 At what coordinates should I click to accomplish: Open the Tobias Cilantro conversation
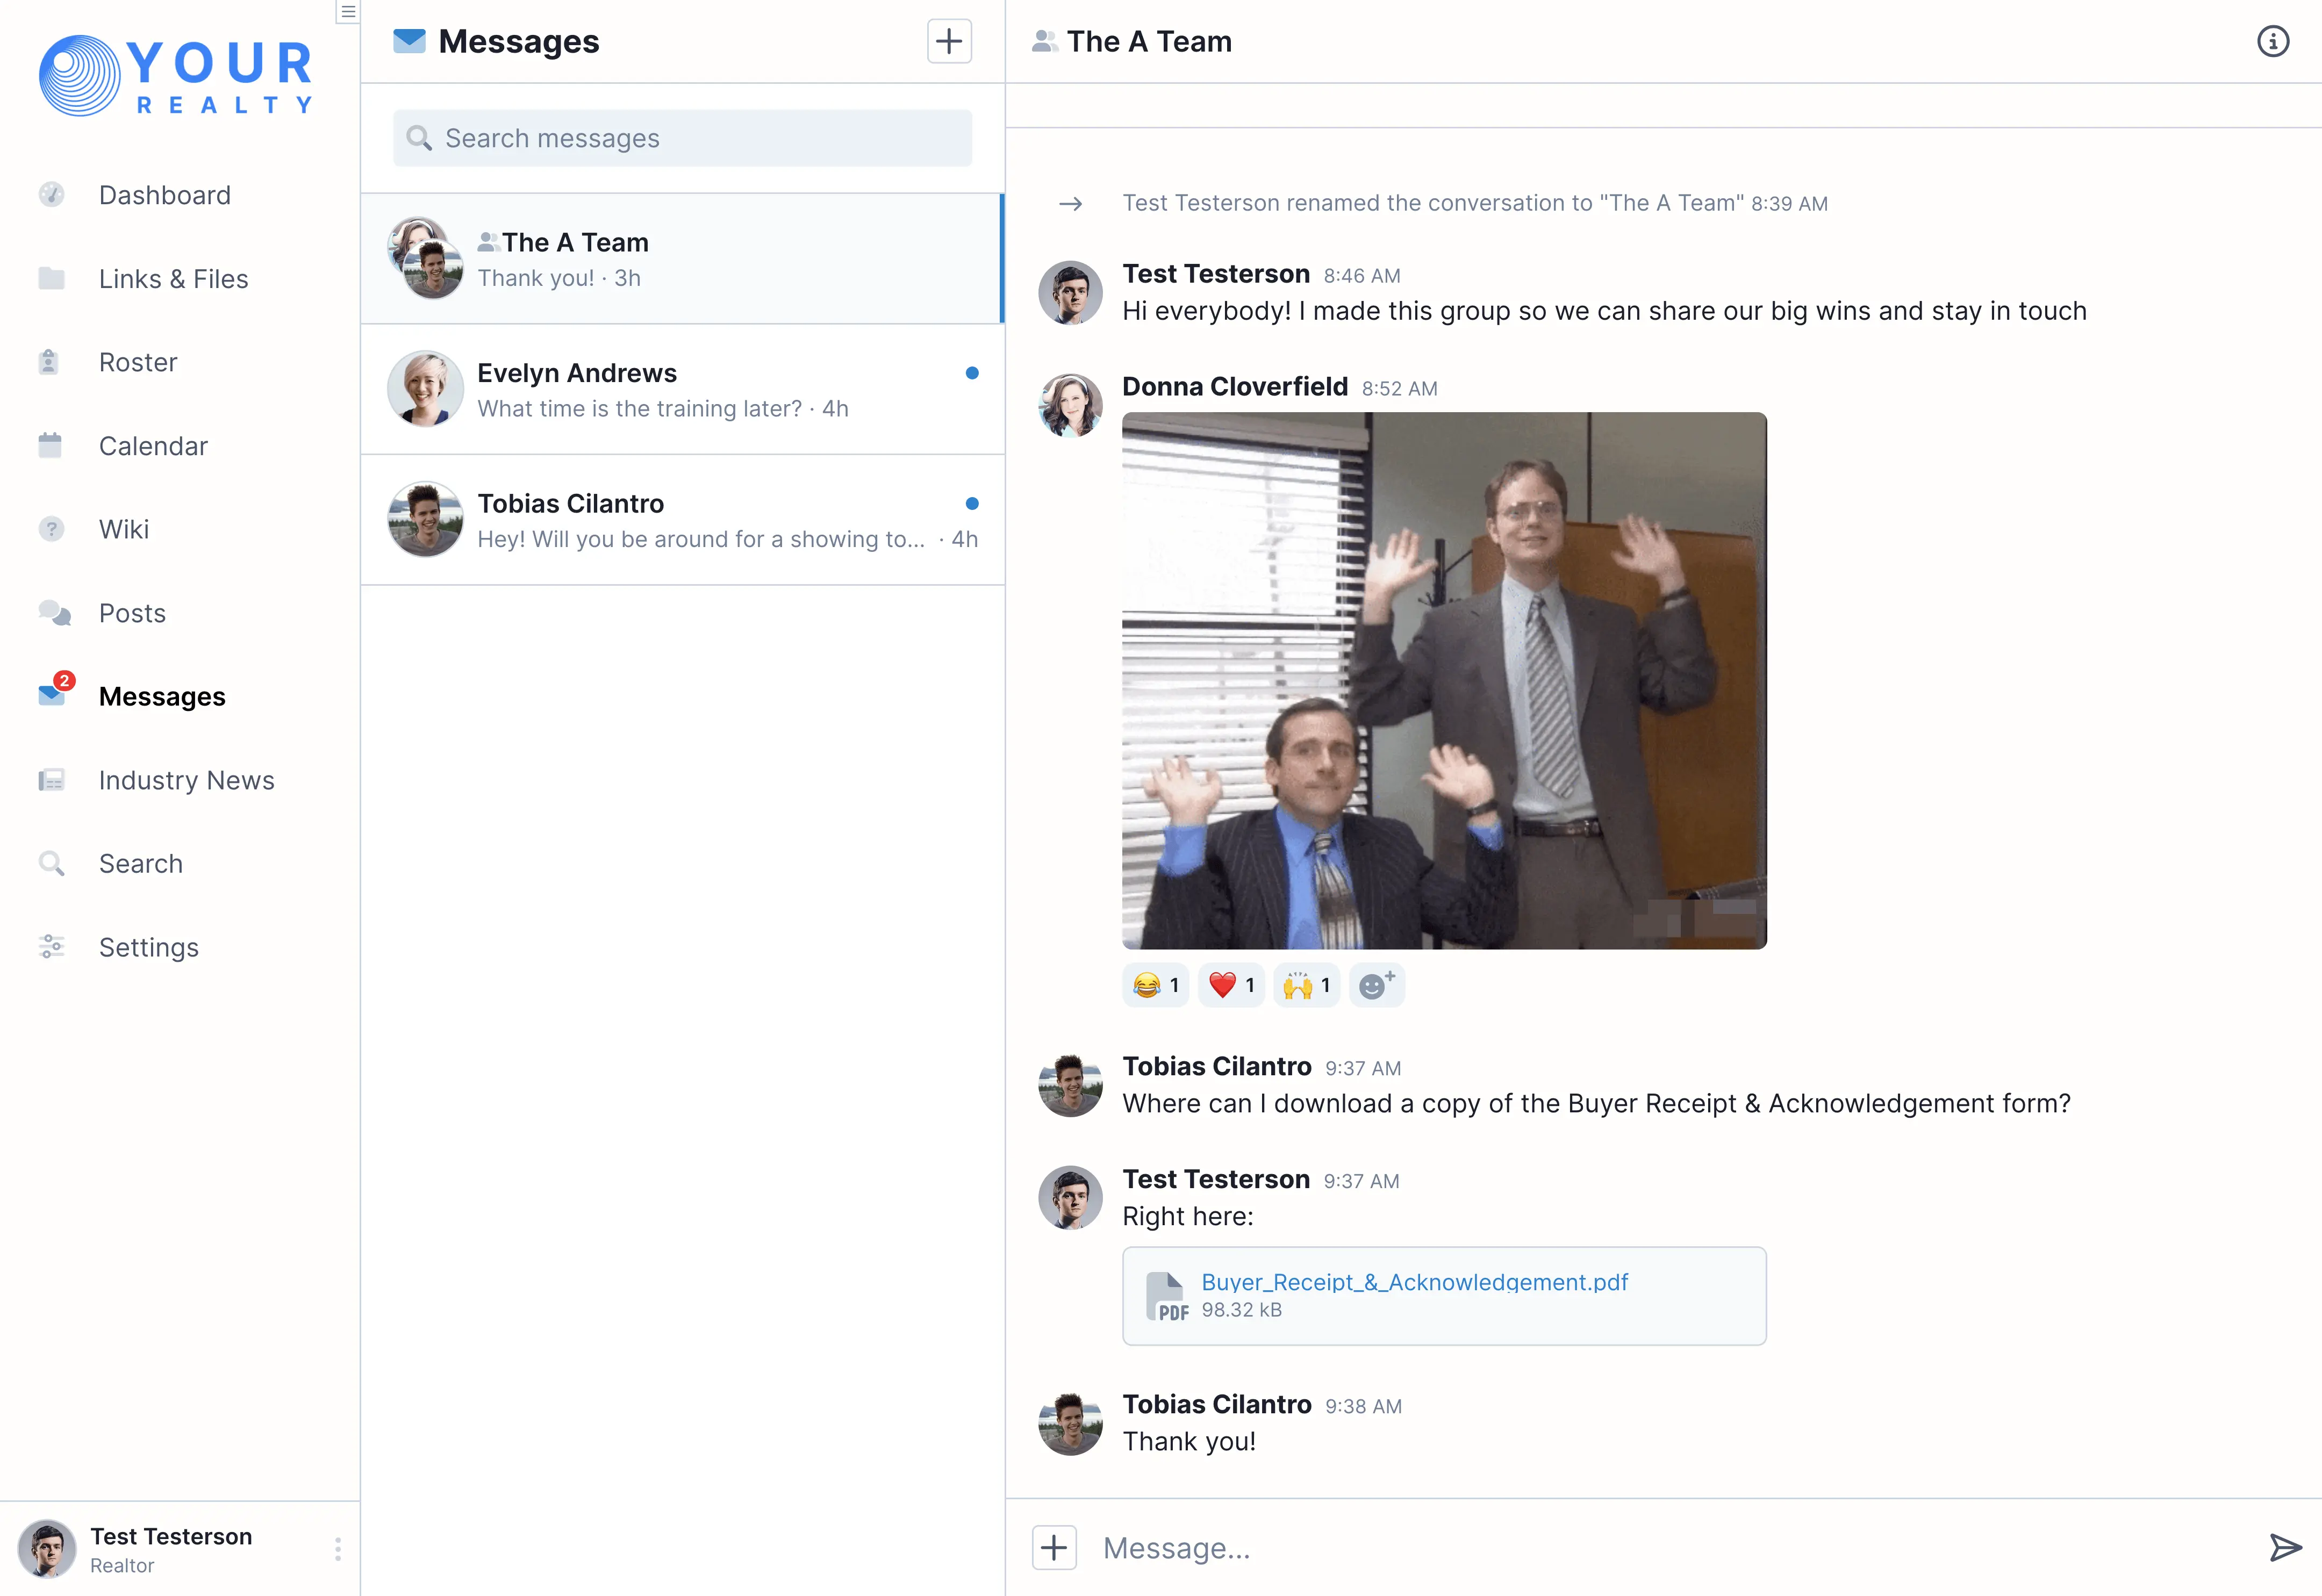coord(682,520)
